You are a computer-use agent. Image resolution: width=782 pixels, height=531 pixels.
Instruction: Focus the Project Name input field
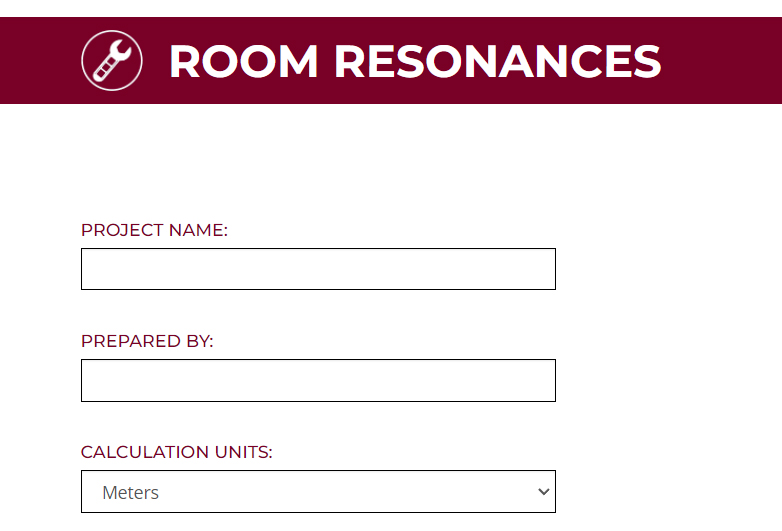(x=318, y=269)
